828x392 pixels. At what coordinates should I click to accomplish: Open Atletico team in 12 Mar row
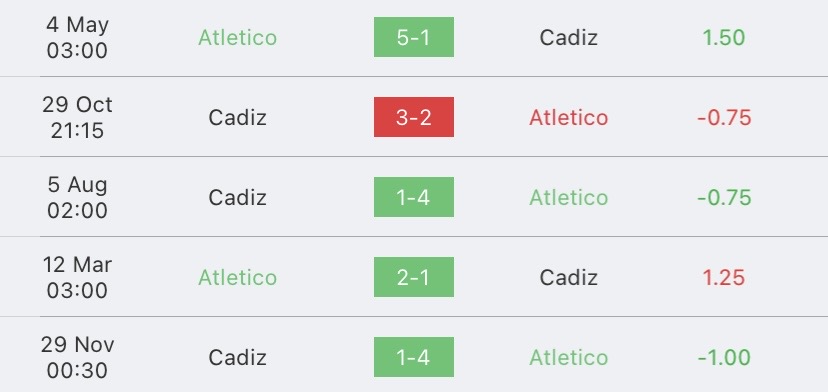[x=238, y=277]
